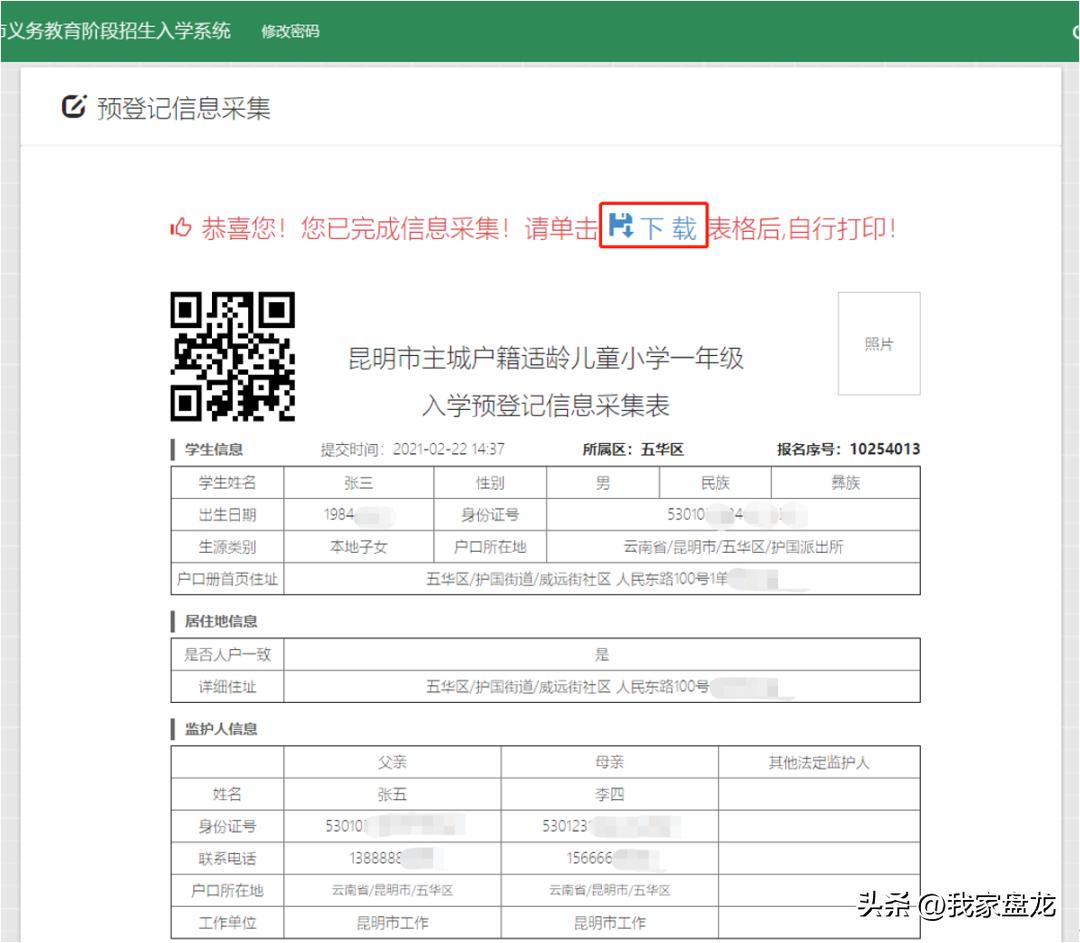Click the 照片 photo placeholder box

pyautogui.click(x=879, y=343)
